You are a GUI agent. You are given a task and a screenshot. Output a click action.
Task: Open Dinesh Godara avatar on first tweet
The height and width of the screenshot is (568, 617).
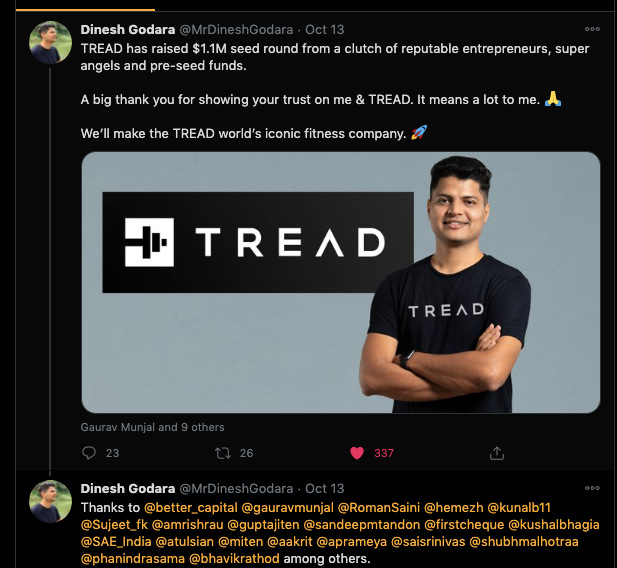pos(50,43)
